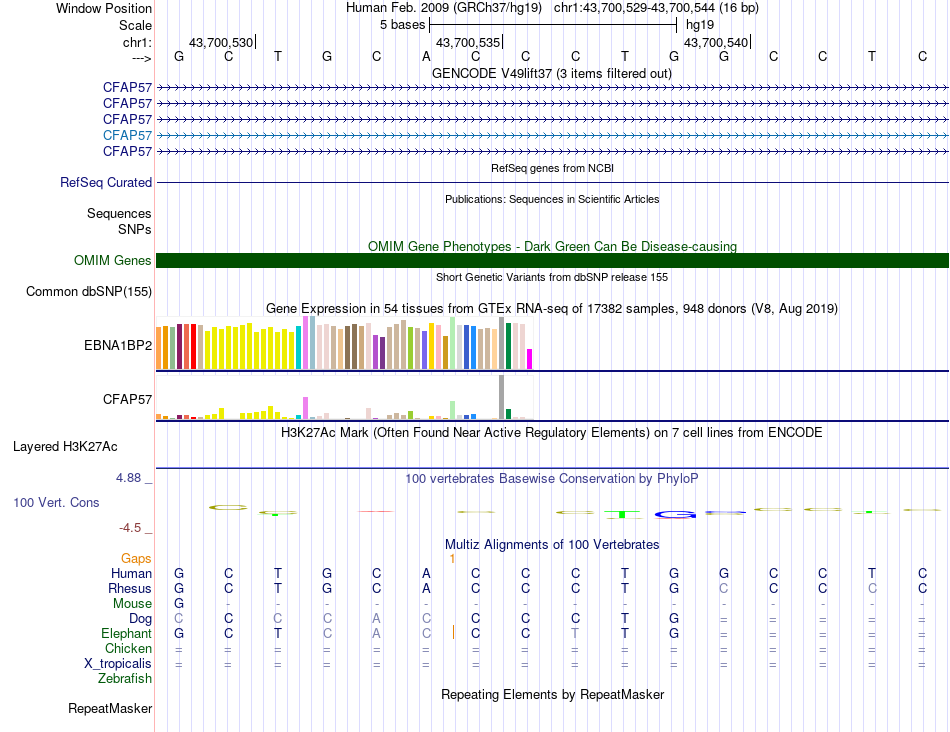Click the orange Gaps row label

[137, 558]
